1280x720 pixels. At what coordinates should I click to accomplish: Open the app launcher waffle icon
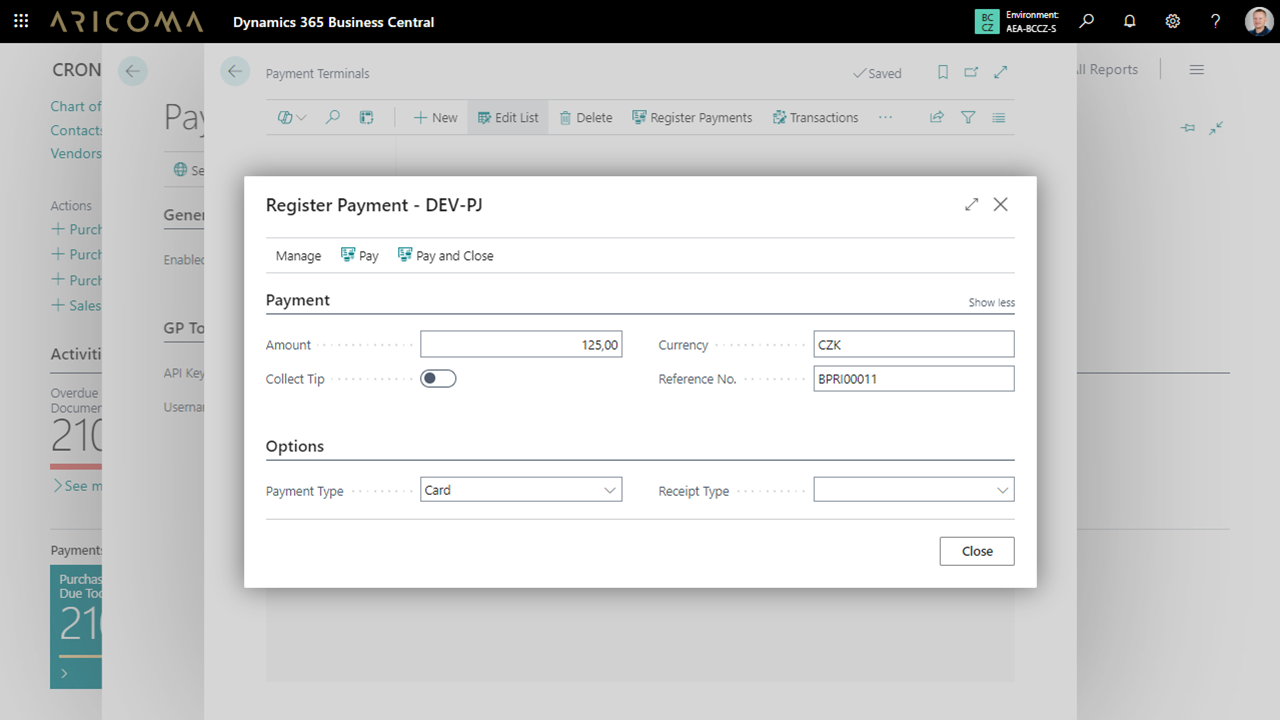(x=21, y=21)
